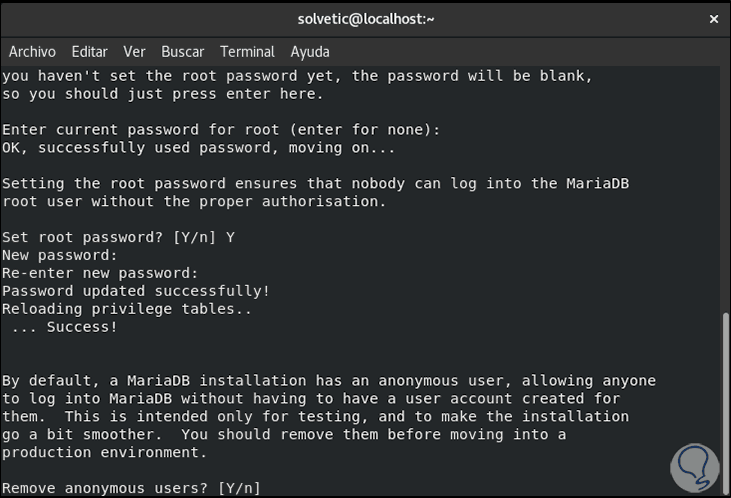
Task: Open the Terminal menu
Action: [247, 52]
